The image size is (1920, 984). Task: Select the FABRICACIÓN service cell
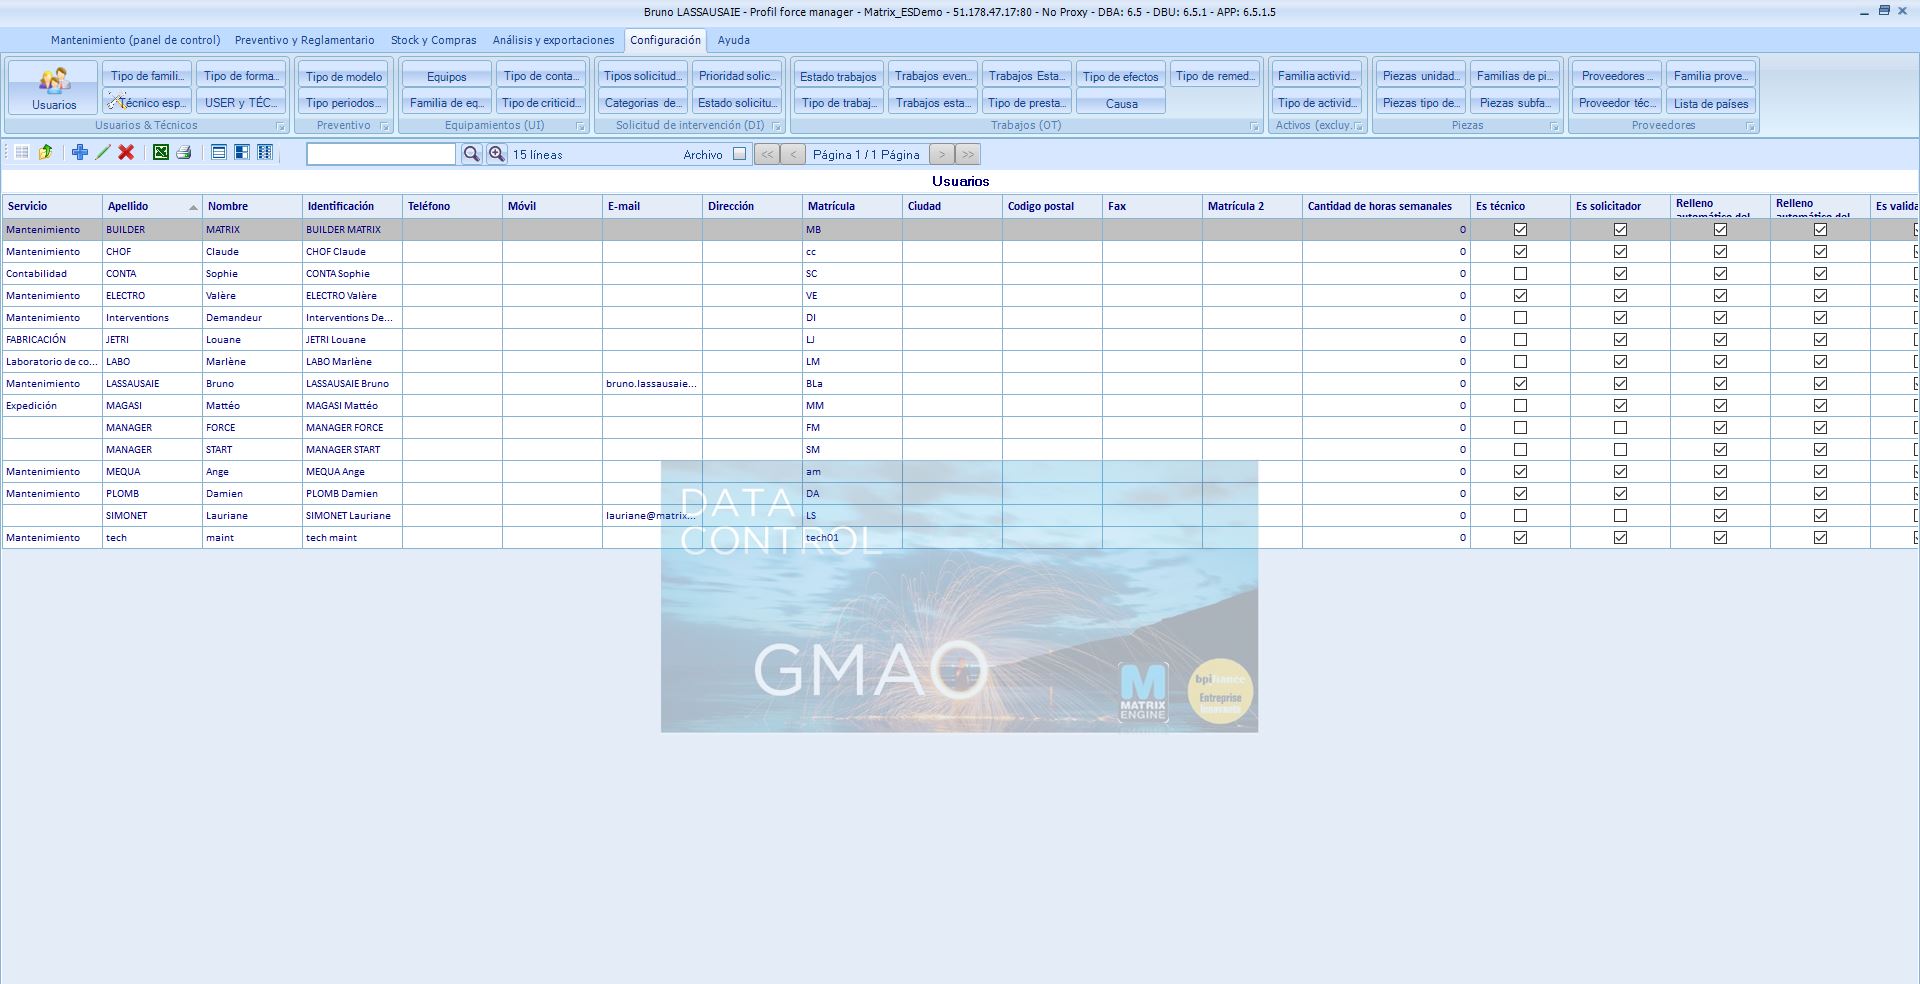click(x=52, y=340)
